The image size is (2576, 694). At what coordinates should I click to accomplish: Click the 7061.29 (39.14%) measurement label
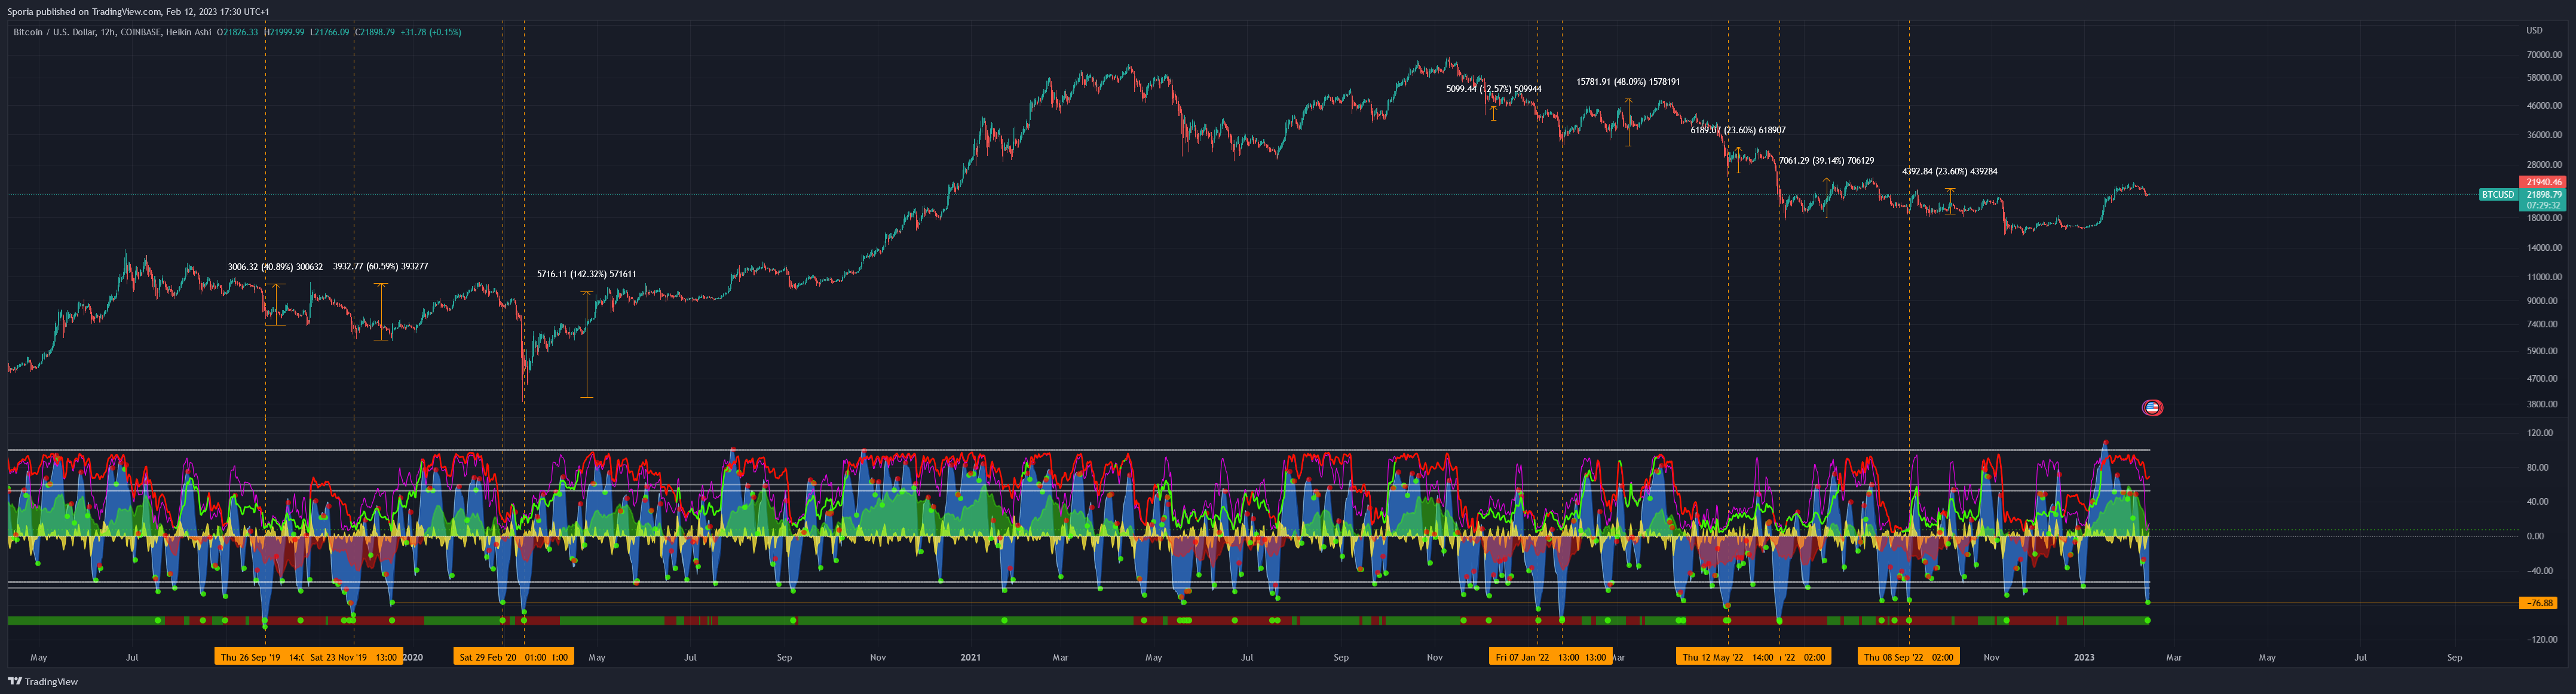tap(1826, 161)
